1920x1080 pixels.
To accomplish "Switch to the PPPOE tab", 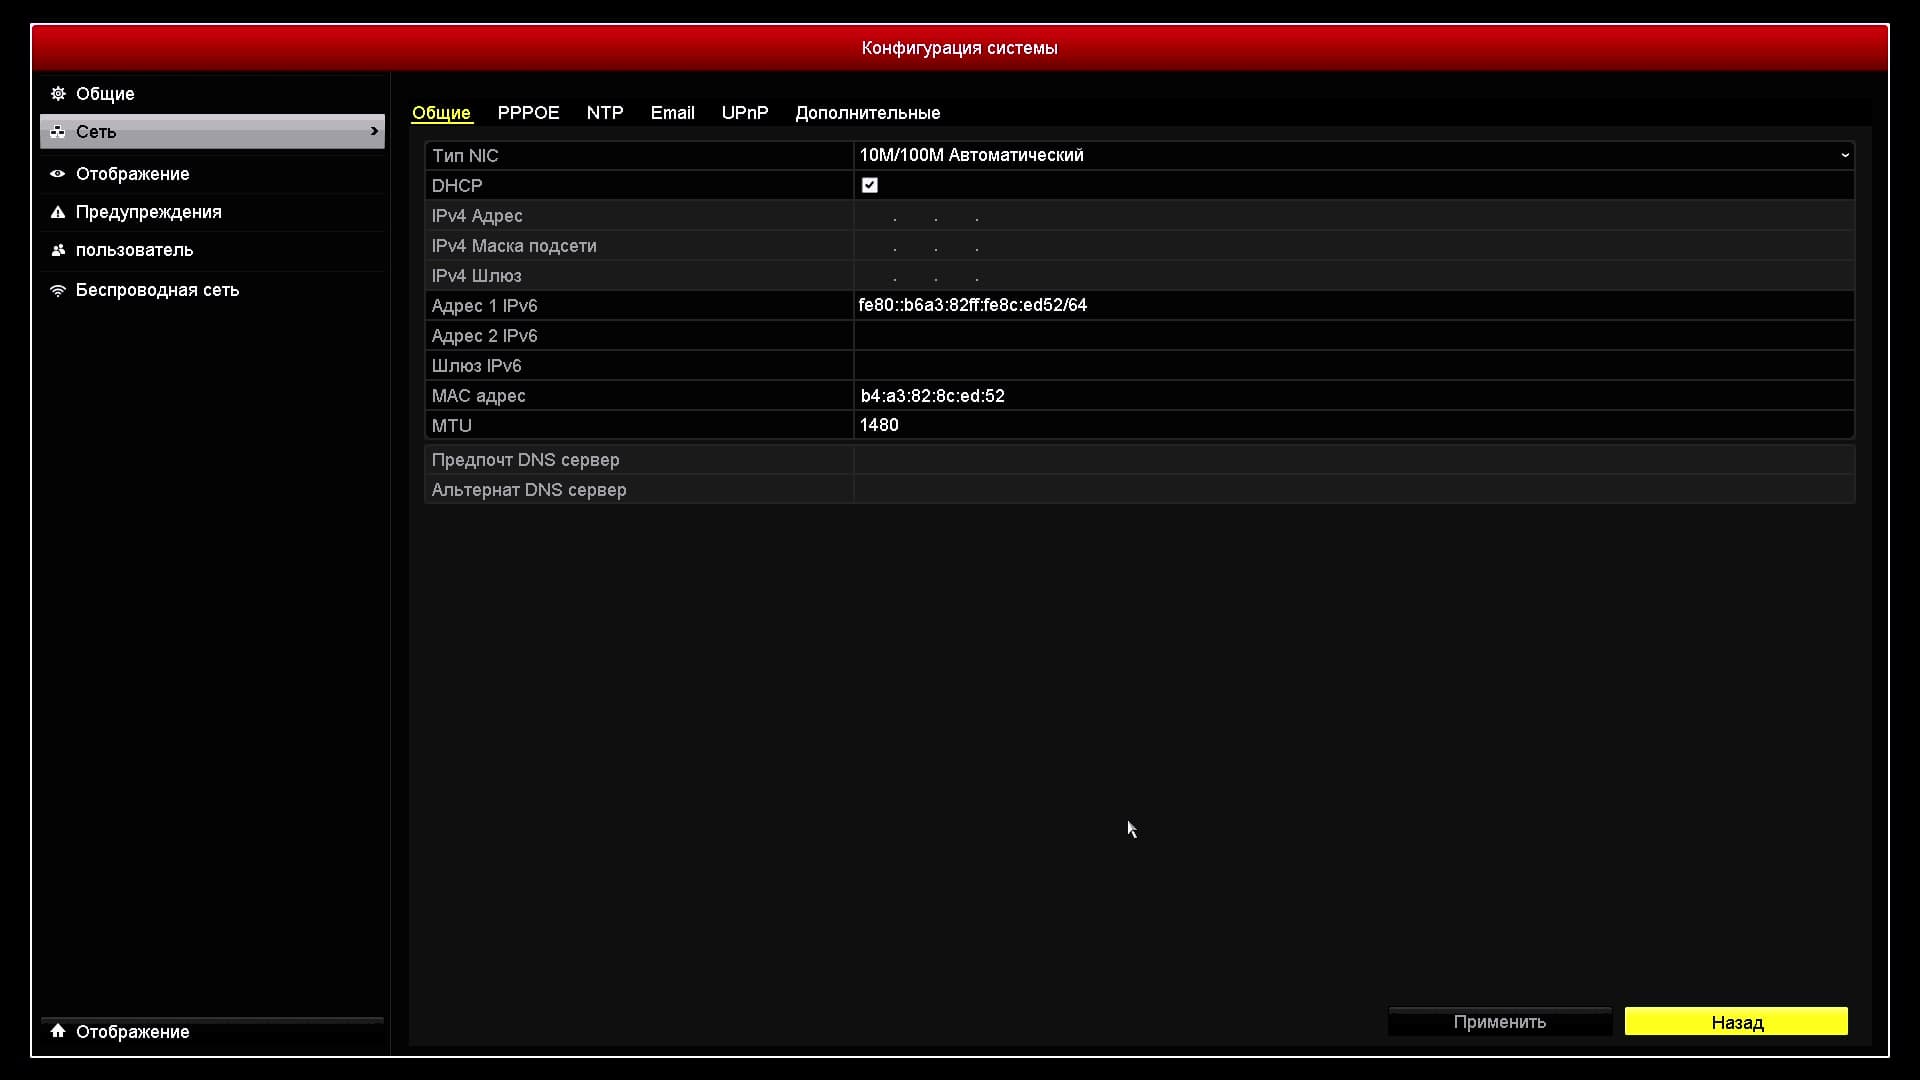I will click(528, 113).
